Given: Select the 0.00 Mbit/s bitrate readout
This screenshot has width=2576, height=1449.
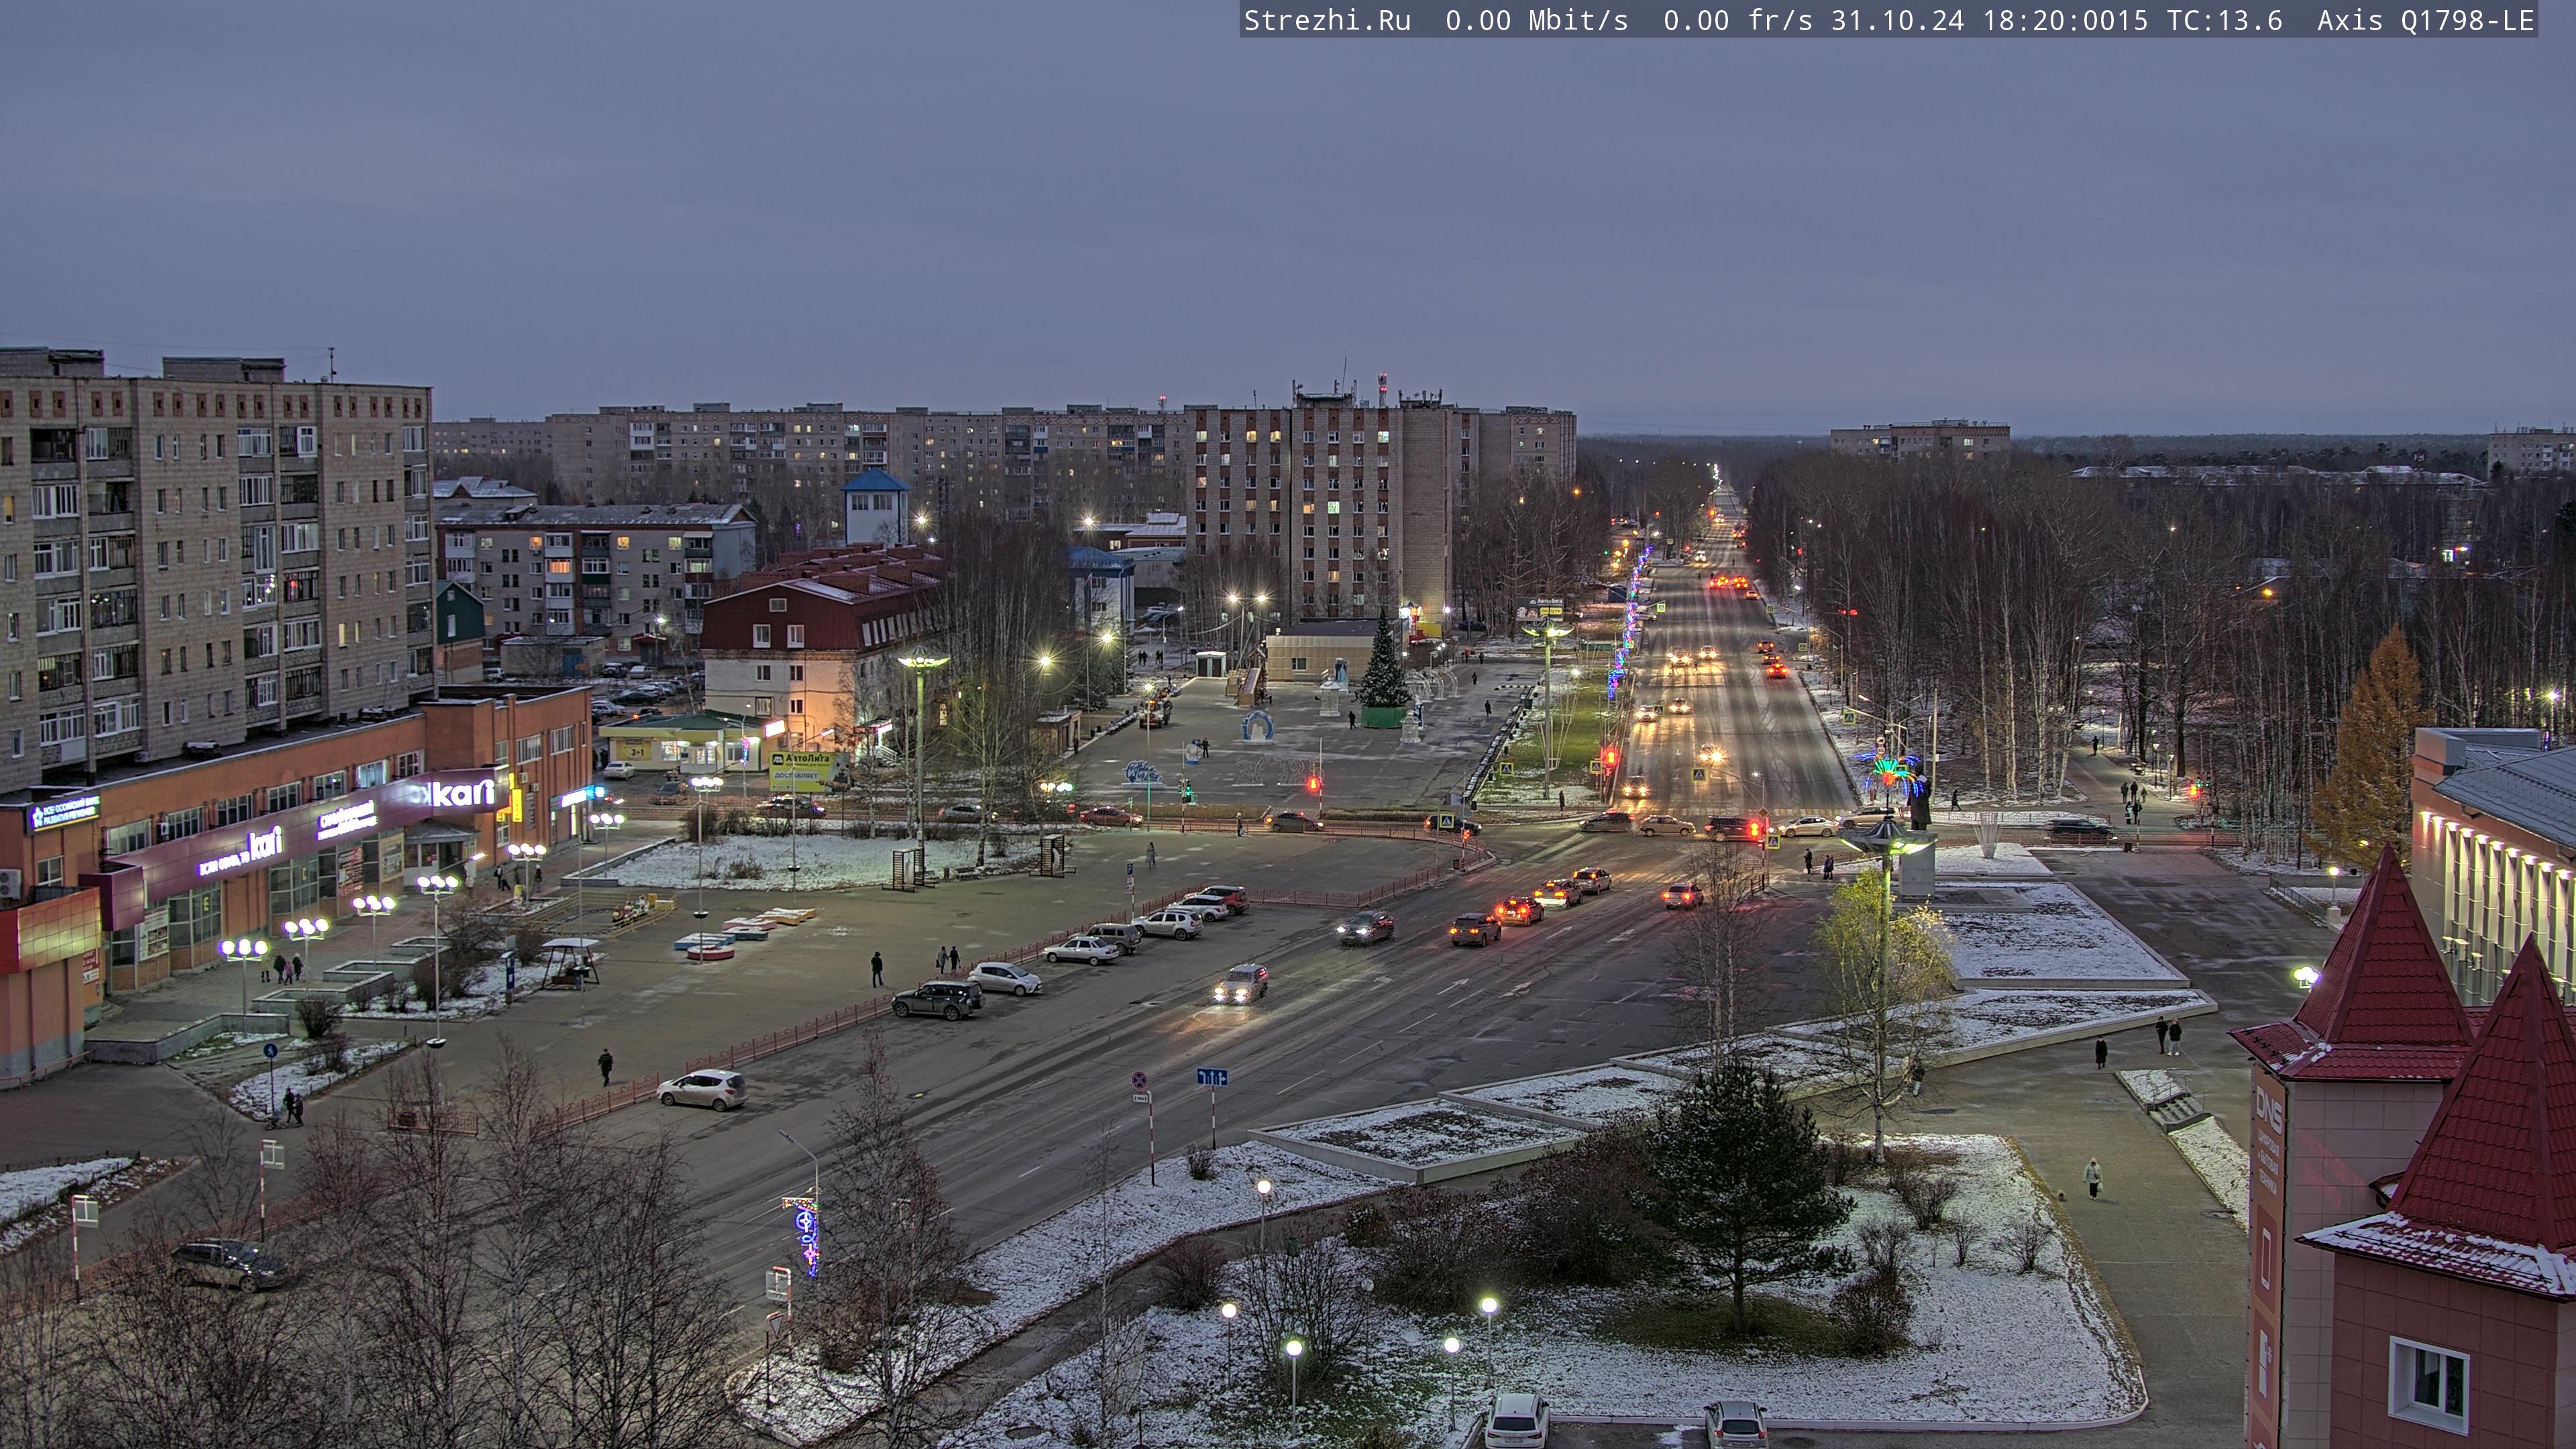Looking at the screenshot, I should (x=1536, y=20).
